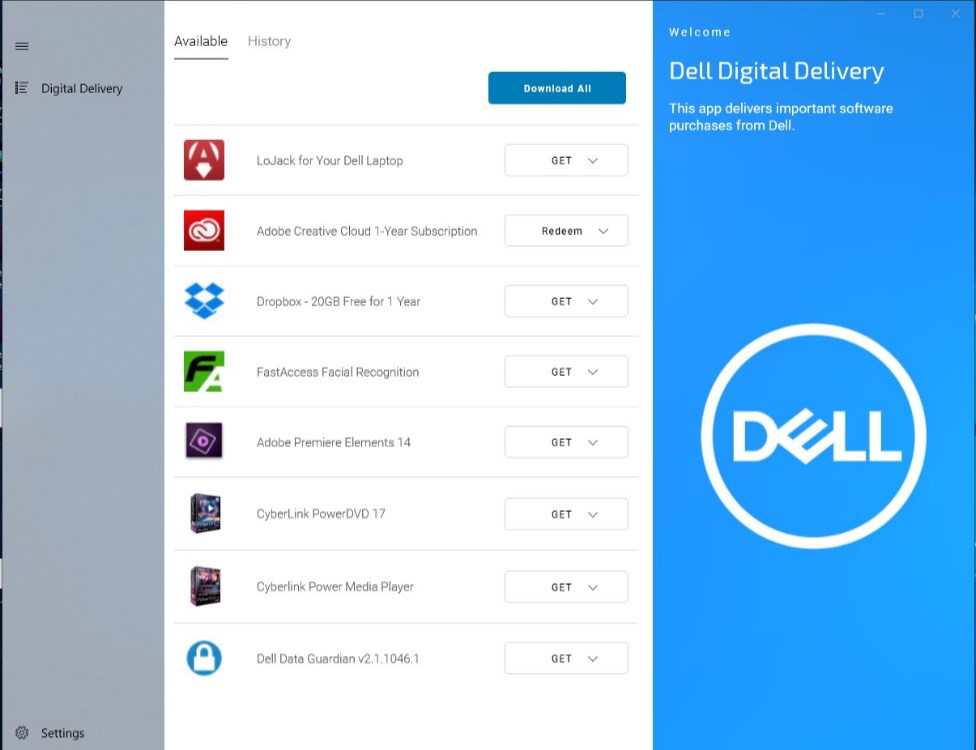Screen dimensions: 976x750
Task: Expand Redeem chevron for Adobe Creative Cloud
Action: 603,231
